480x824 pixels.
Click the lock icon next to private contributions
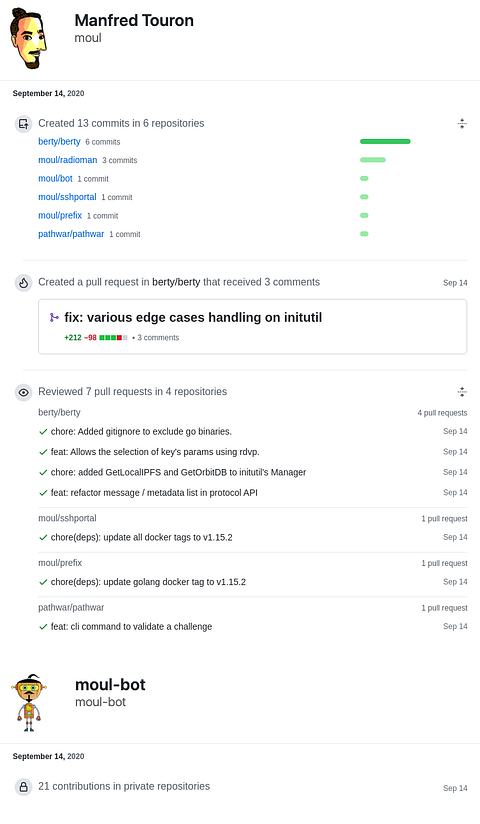(x=23, y=787)
